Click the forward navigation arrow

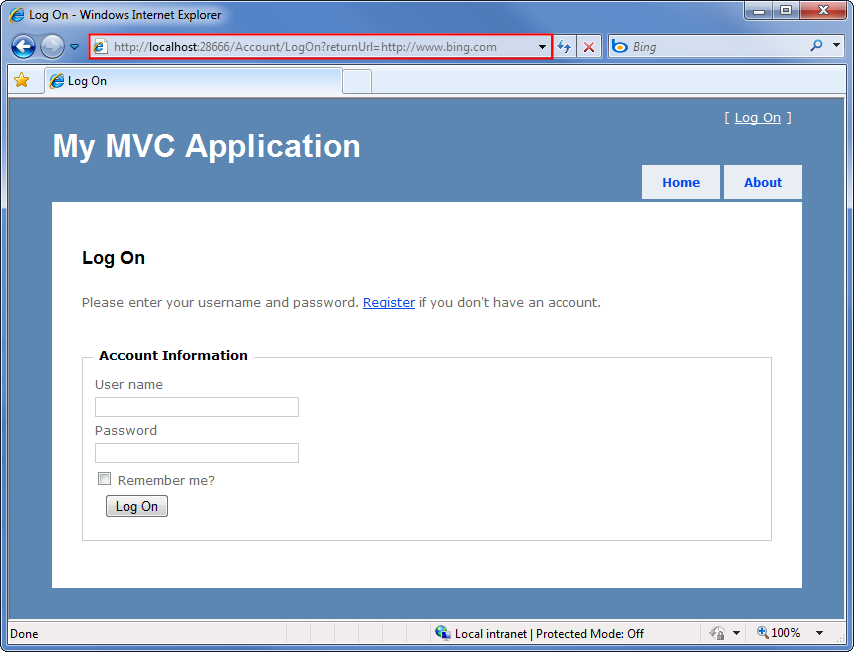pos(50,46)
